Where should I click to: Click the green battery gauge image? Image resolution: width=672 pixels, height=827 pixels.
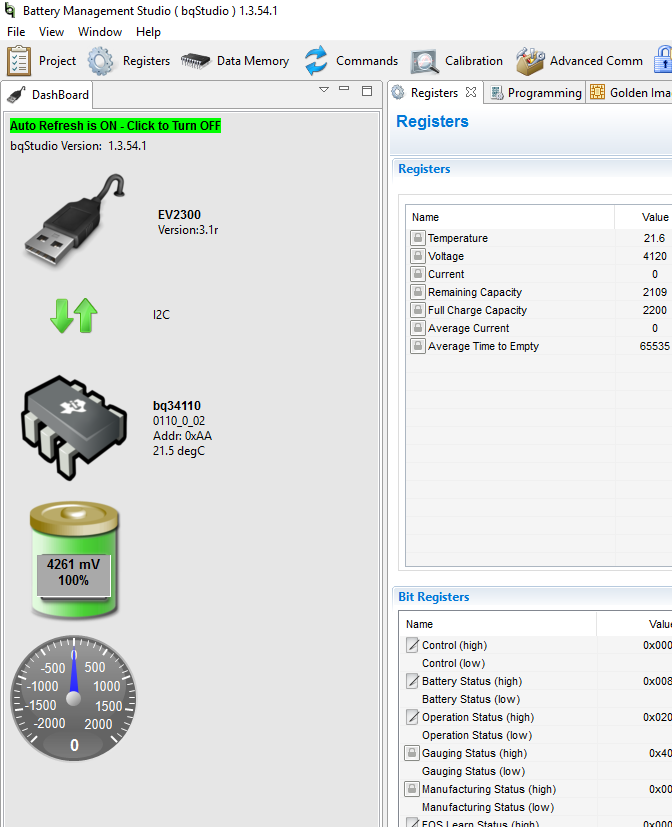(x=74, y=560)
